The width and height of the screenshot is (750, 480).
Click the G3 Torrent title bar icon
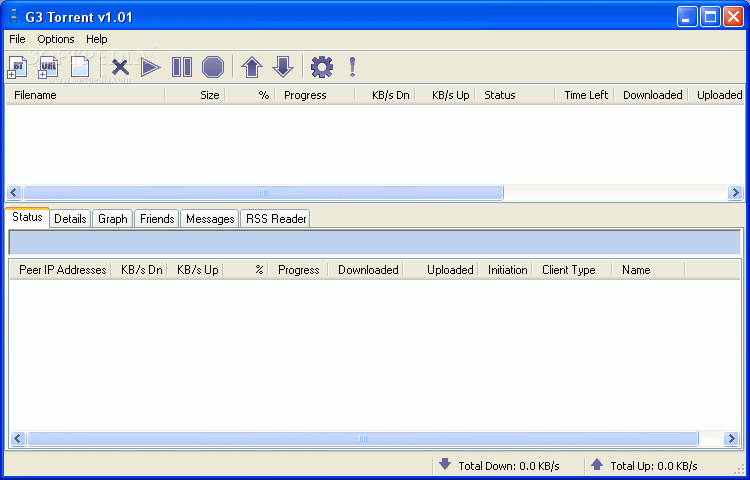14,17
